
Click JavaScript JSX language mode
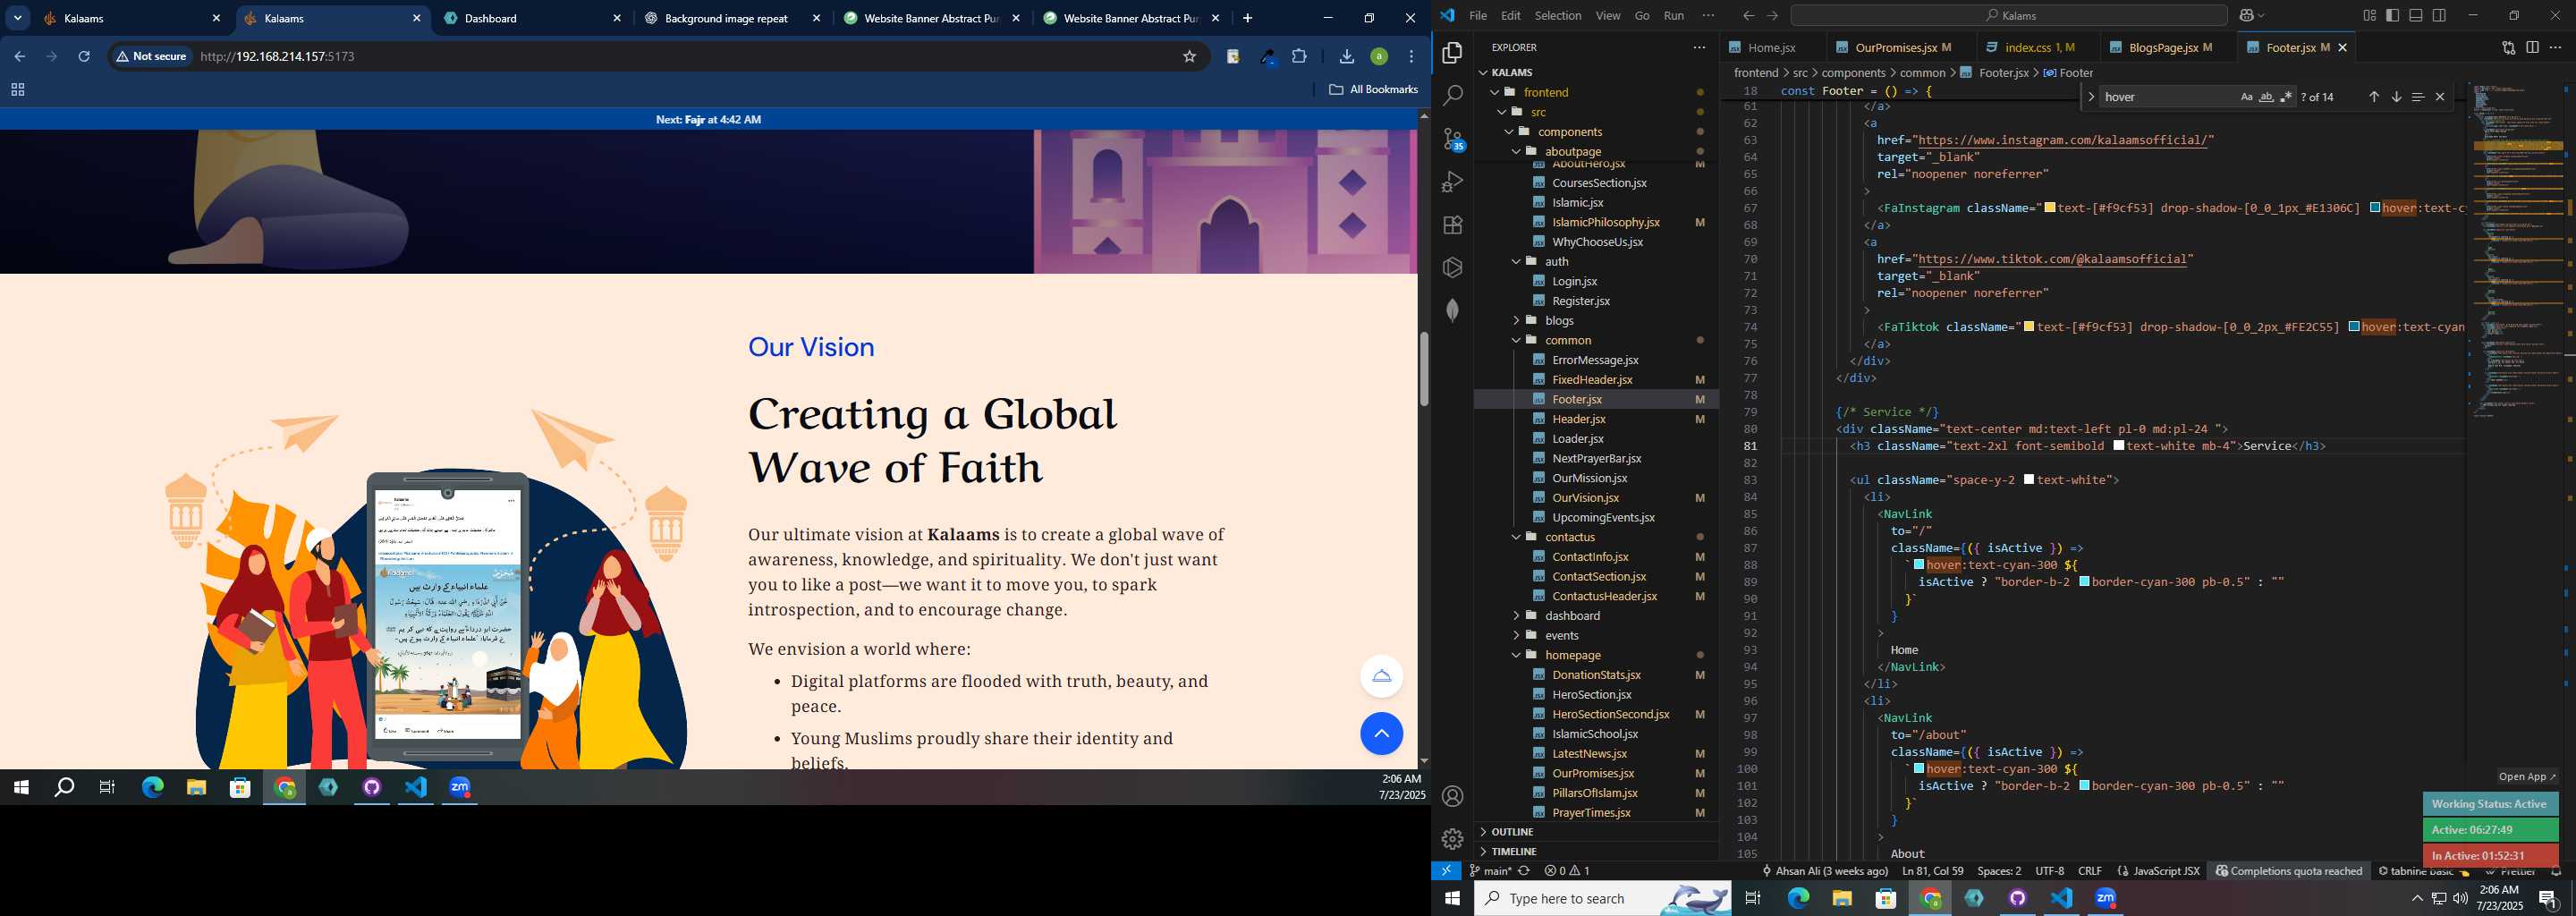point(2158,871)
